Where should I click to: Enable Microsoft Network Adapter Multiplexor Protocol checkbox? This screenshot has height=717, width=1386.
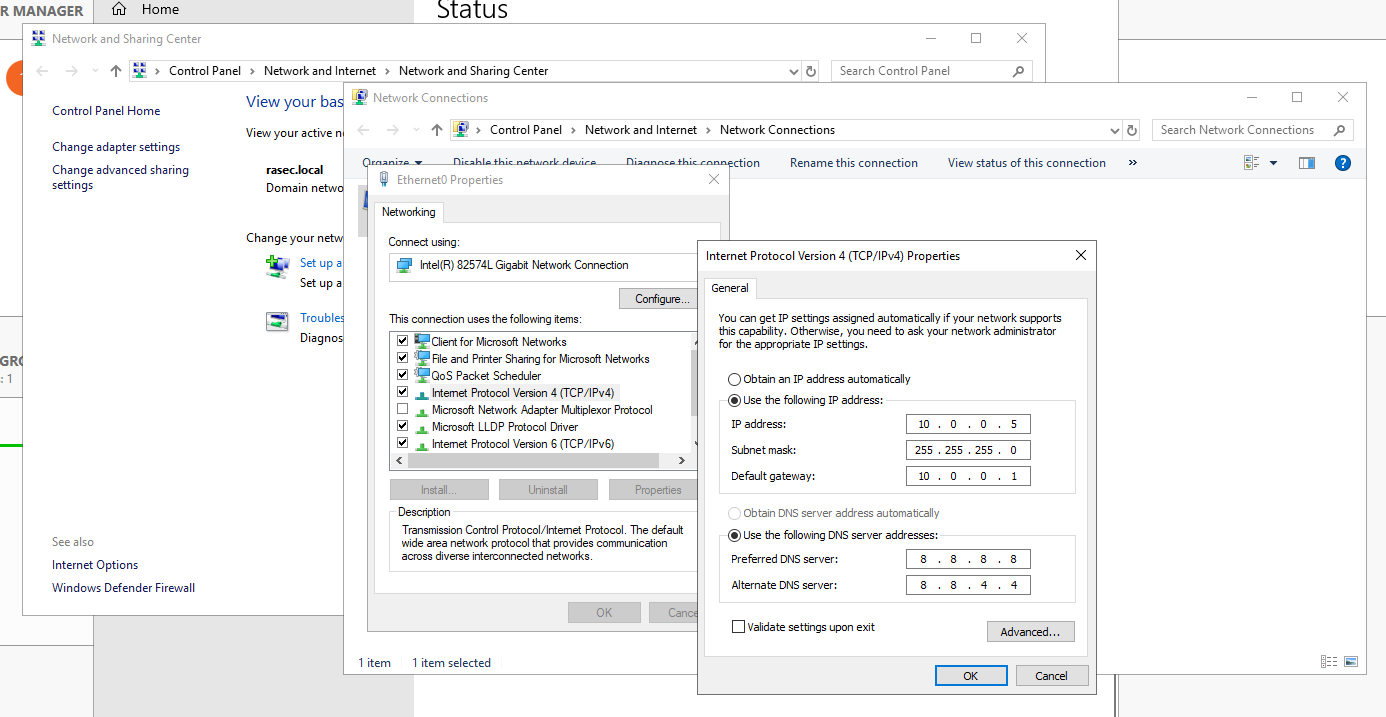[x=403, y=410]
